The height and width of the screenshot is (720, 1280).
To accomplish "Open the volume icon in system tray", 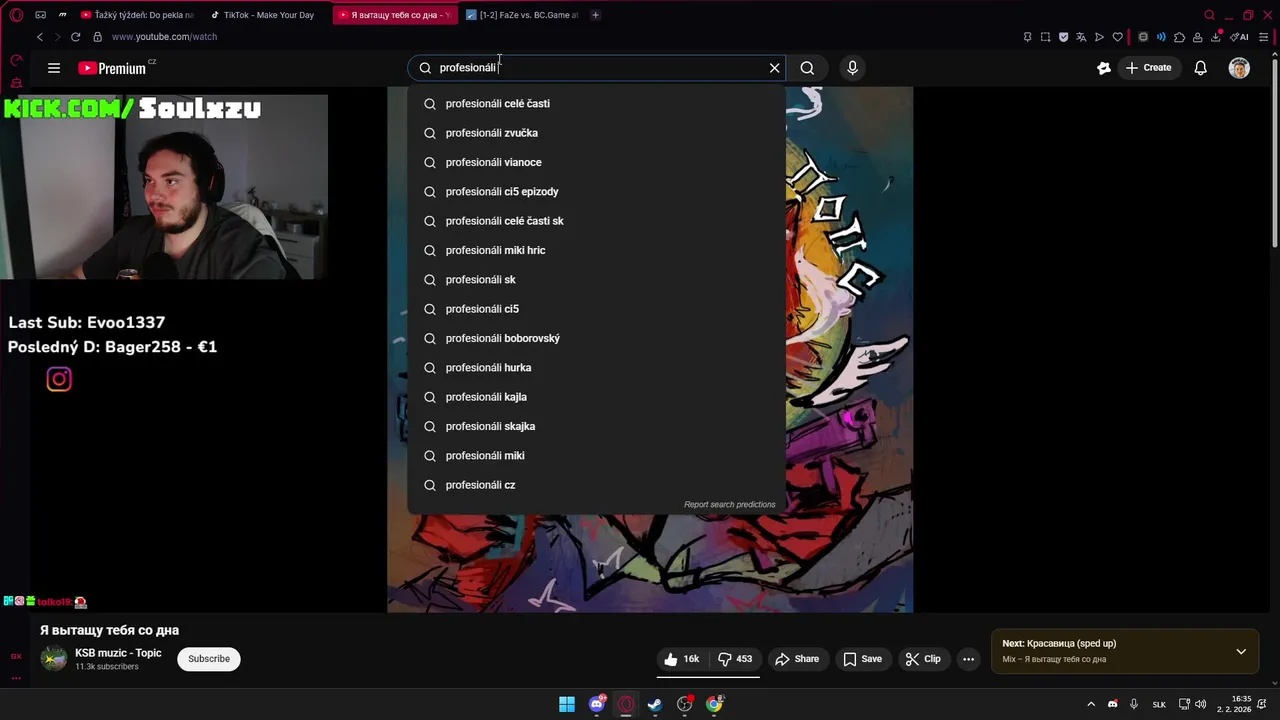I will click(1200, 705).
